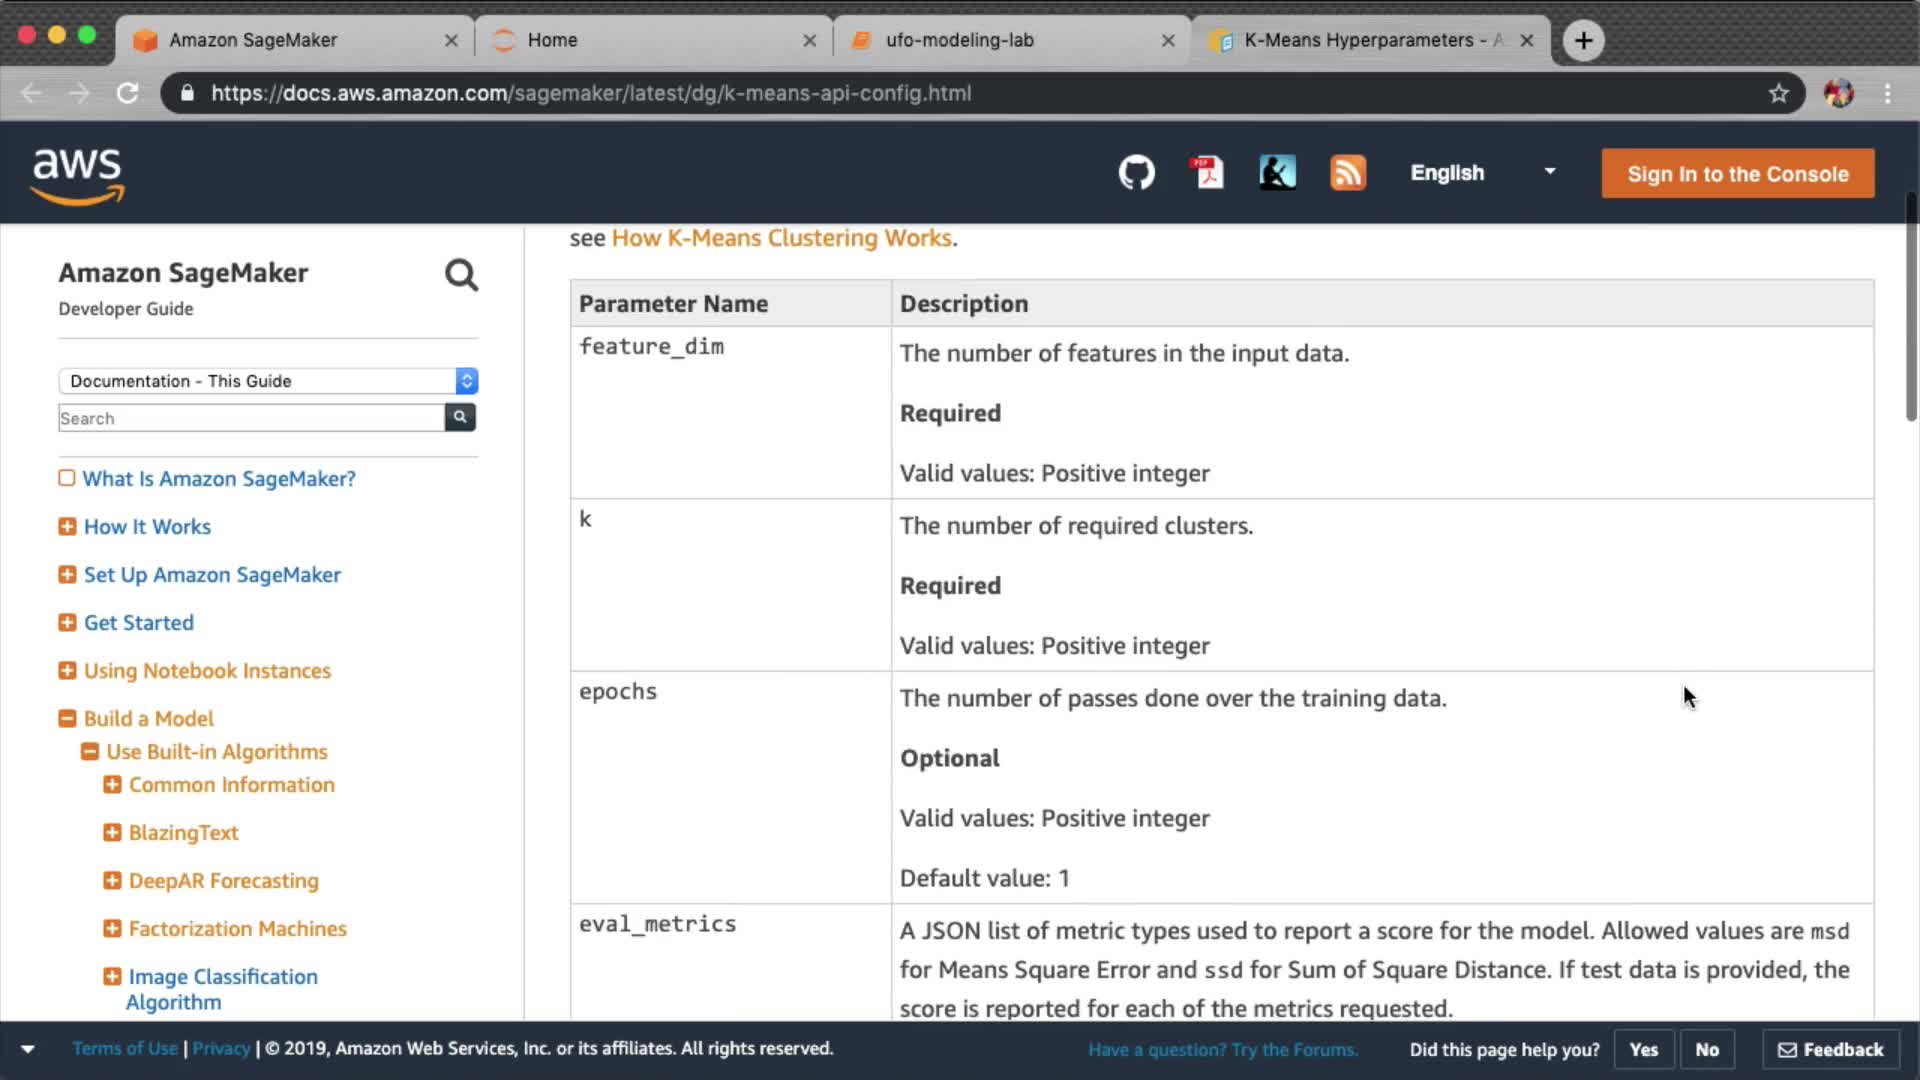Open the GitHub icon in header
The width and height of the screenshot is (1920, 1080).
click(x=1136, y=173)
